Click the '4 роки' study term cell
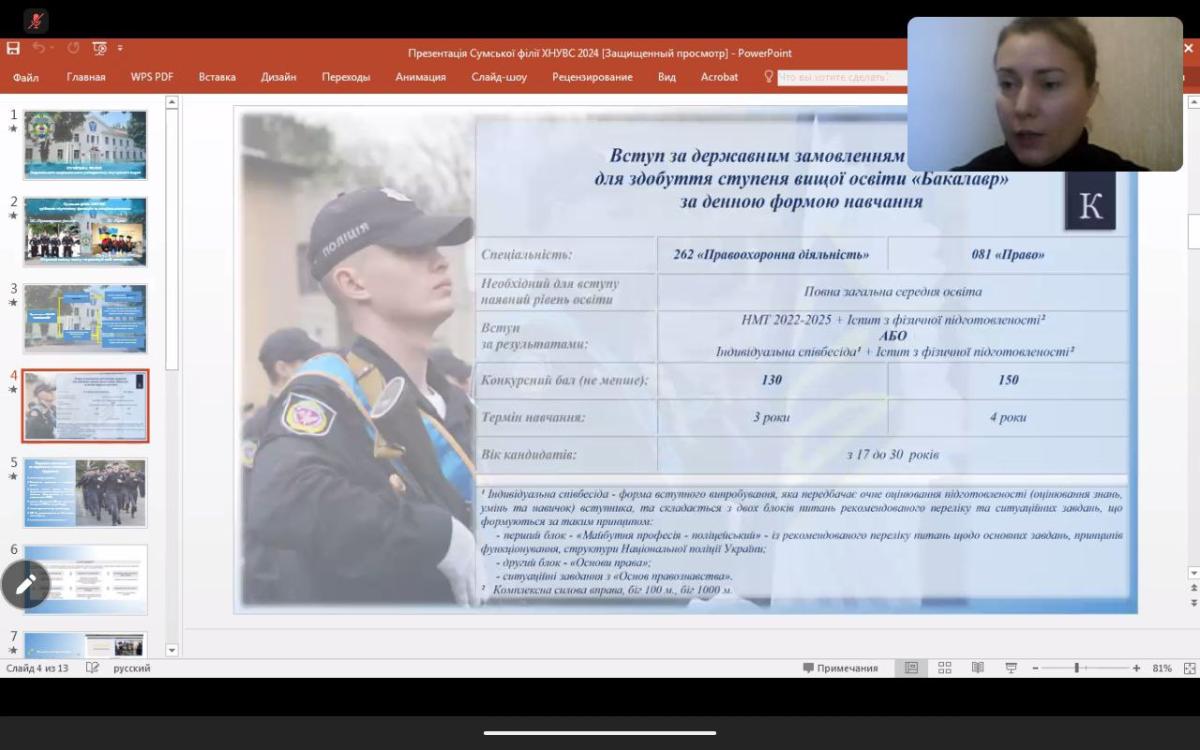The image size is (1200, 750). pyautogui.click(x=1008, y=417)
